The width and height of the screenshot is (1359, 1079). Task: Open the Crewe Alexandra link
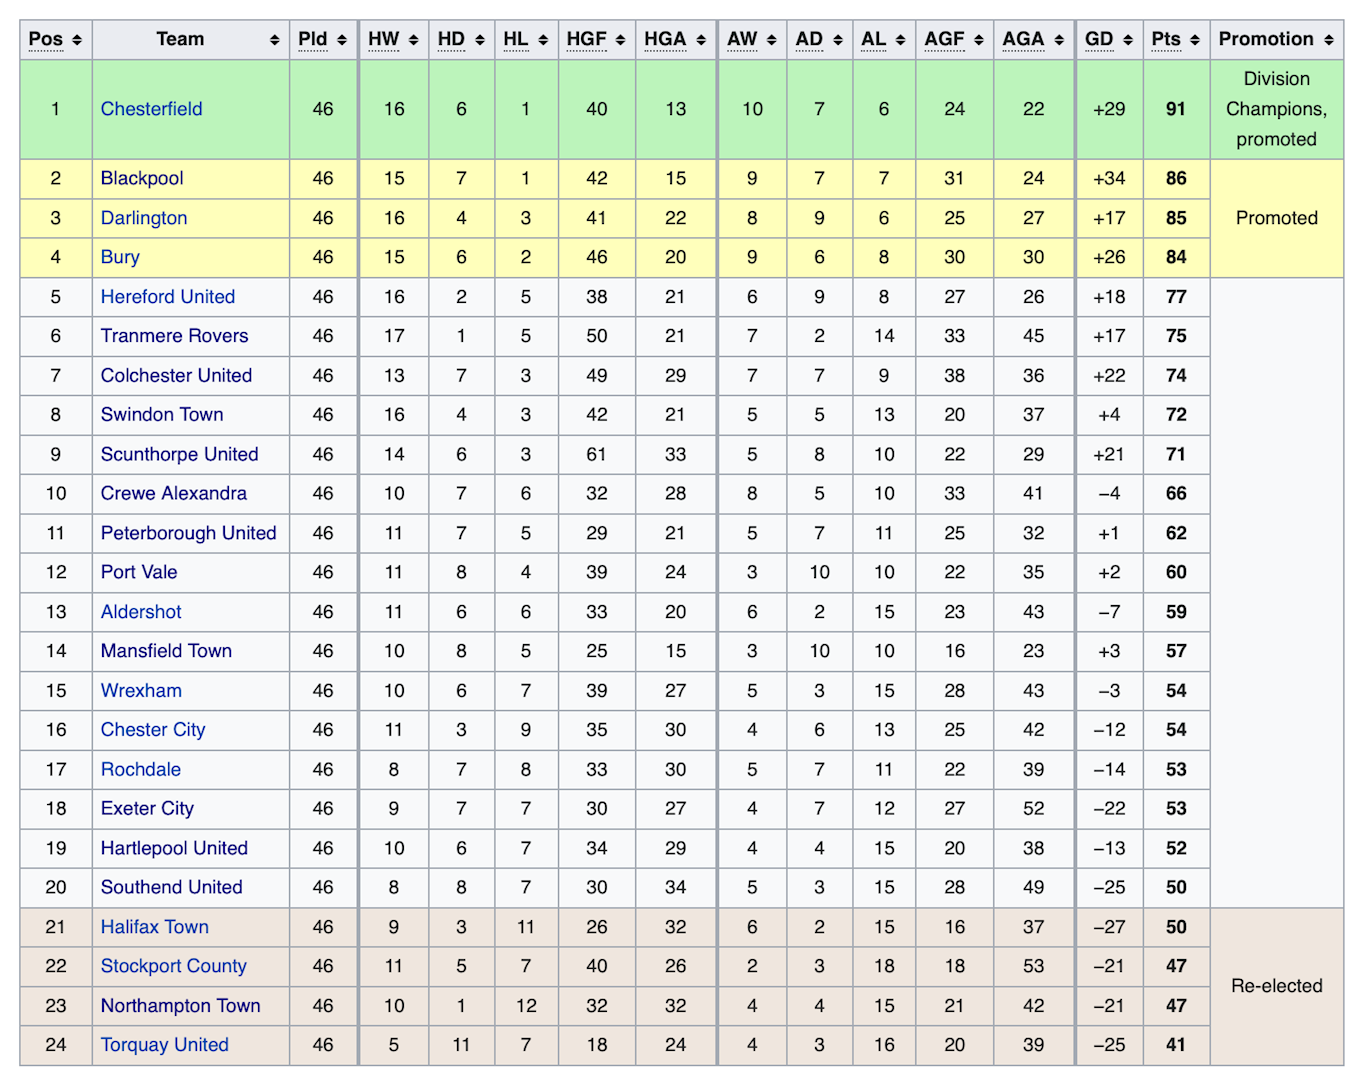pos(173,493)
